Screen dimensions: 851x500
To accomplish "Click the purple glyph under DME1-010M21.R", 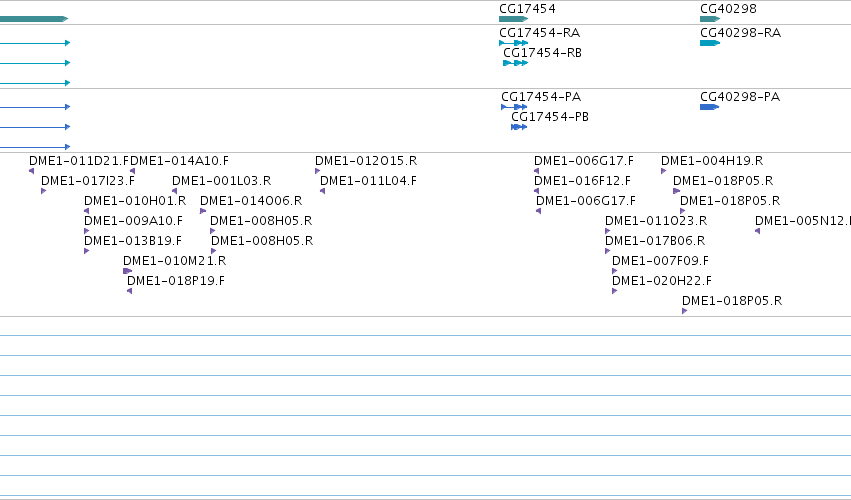I will point(128,271).
